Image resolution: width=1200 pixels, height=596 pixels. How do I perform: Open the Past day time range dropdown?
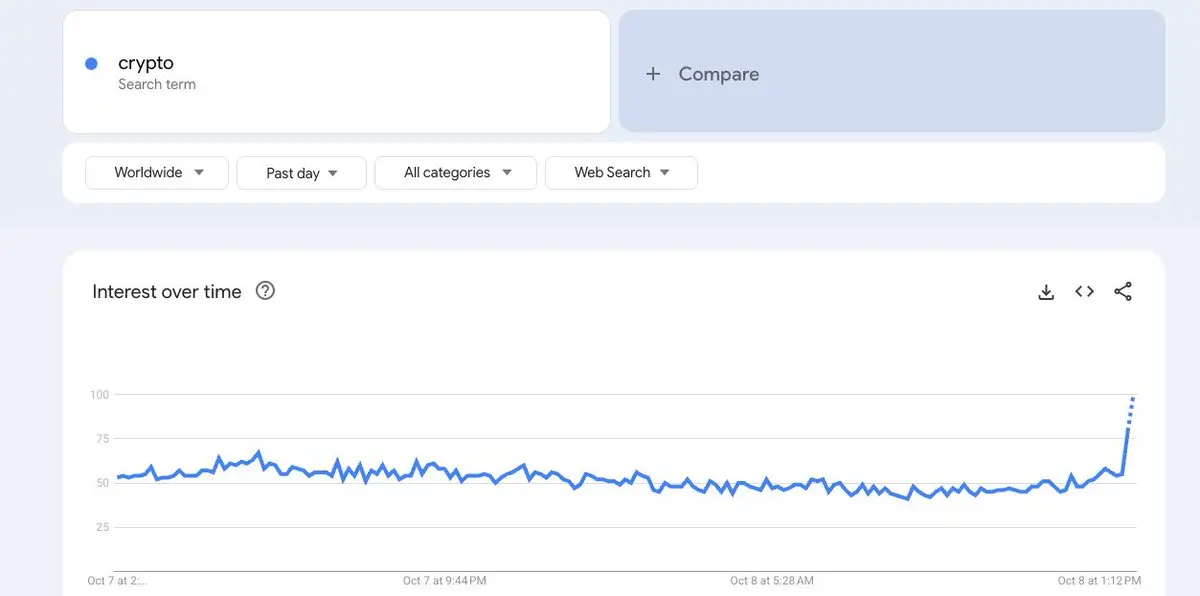(302, 173)
